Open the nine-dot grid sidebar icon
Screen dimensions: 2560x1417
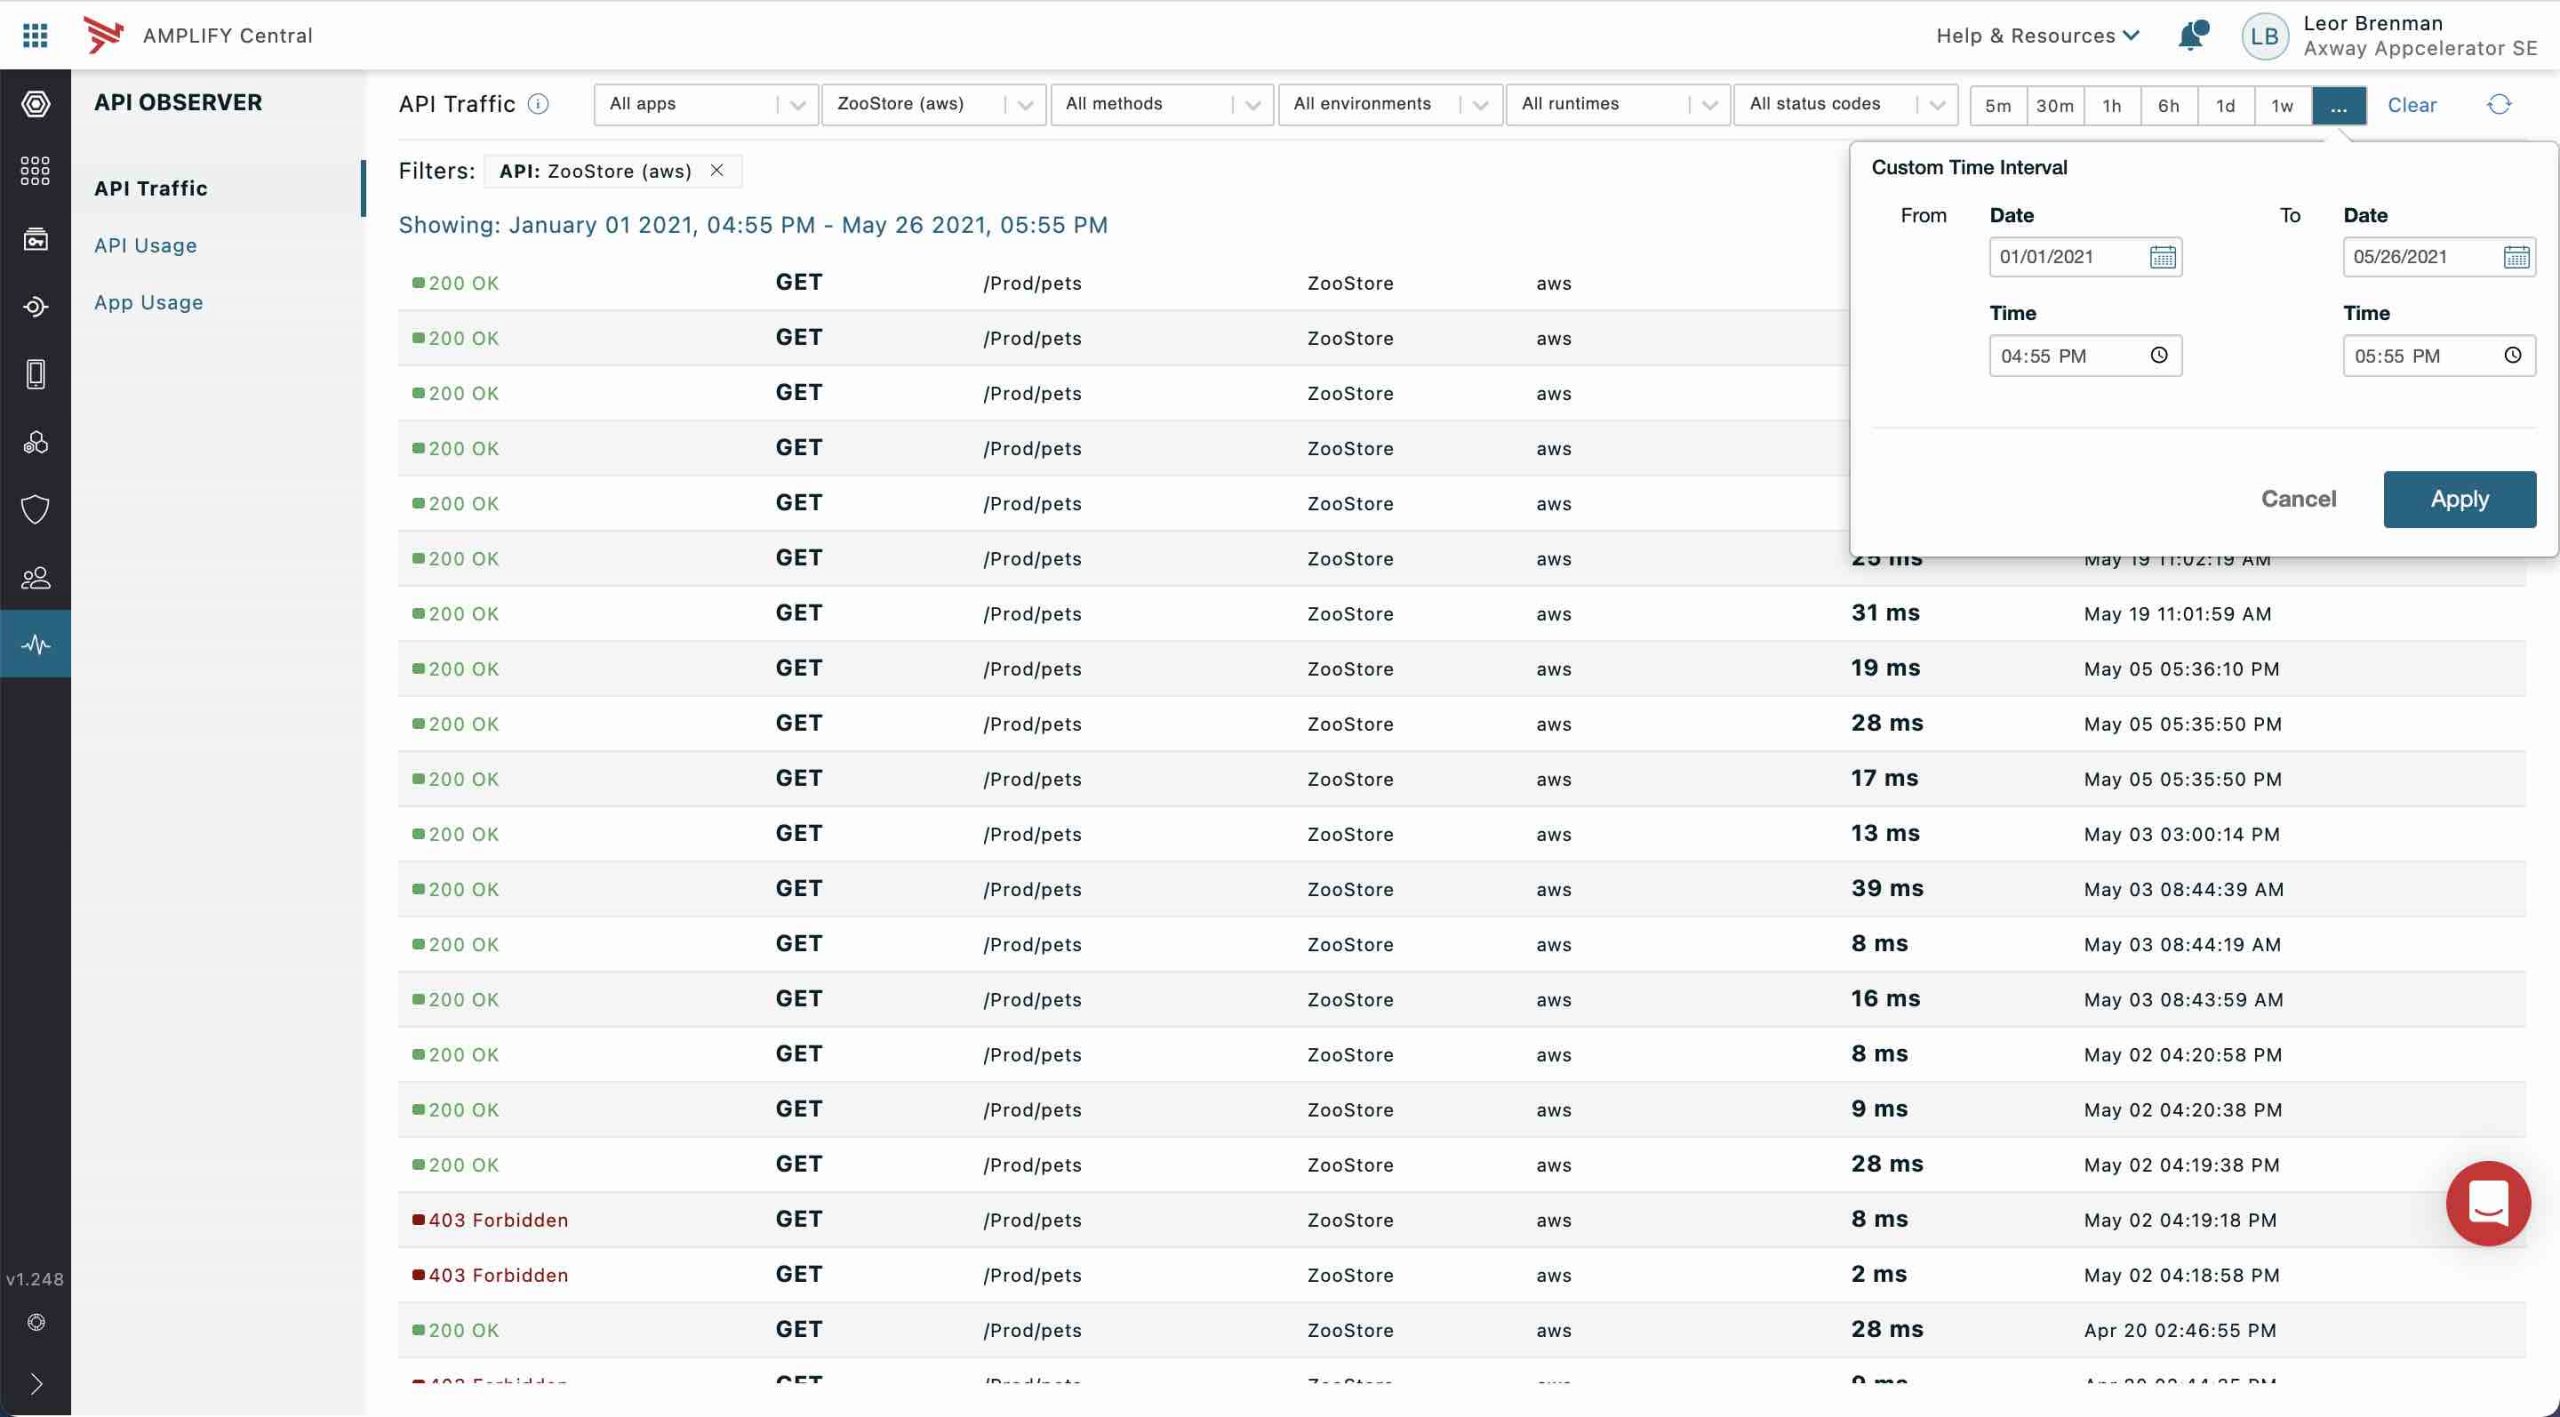(x=35, y=171)
